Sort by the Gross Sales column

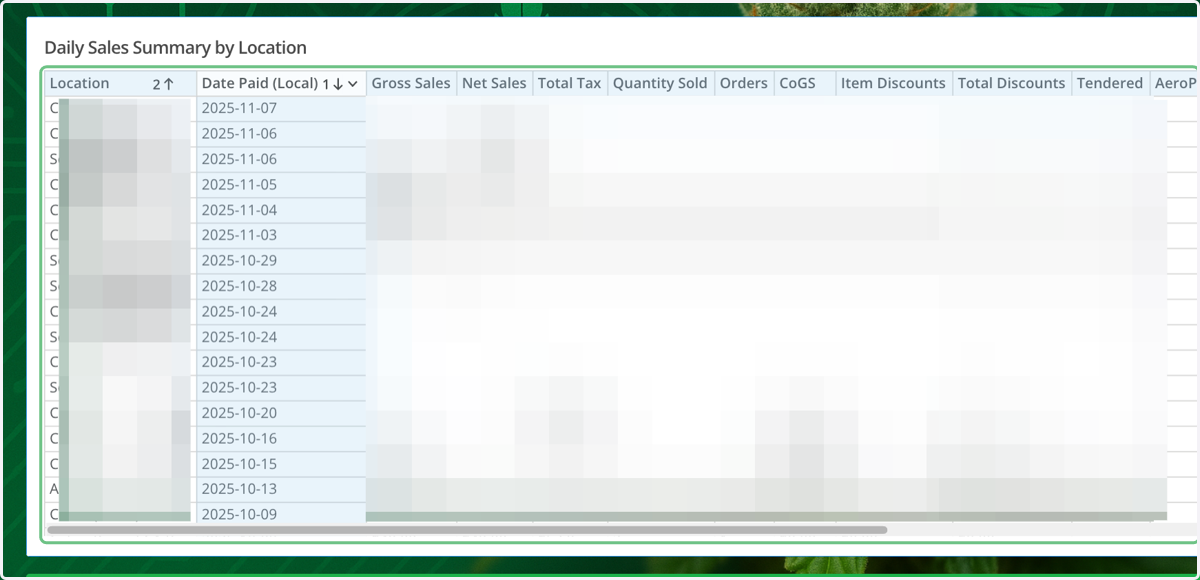tap(411, 83)
